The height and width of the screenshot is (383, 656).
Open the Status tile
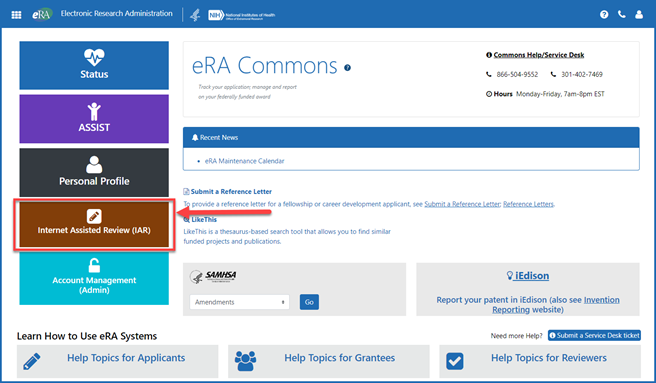[x=94, y=65]
